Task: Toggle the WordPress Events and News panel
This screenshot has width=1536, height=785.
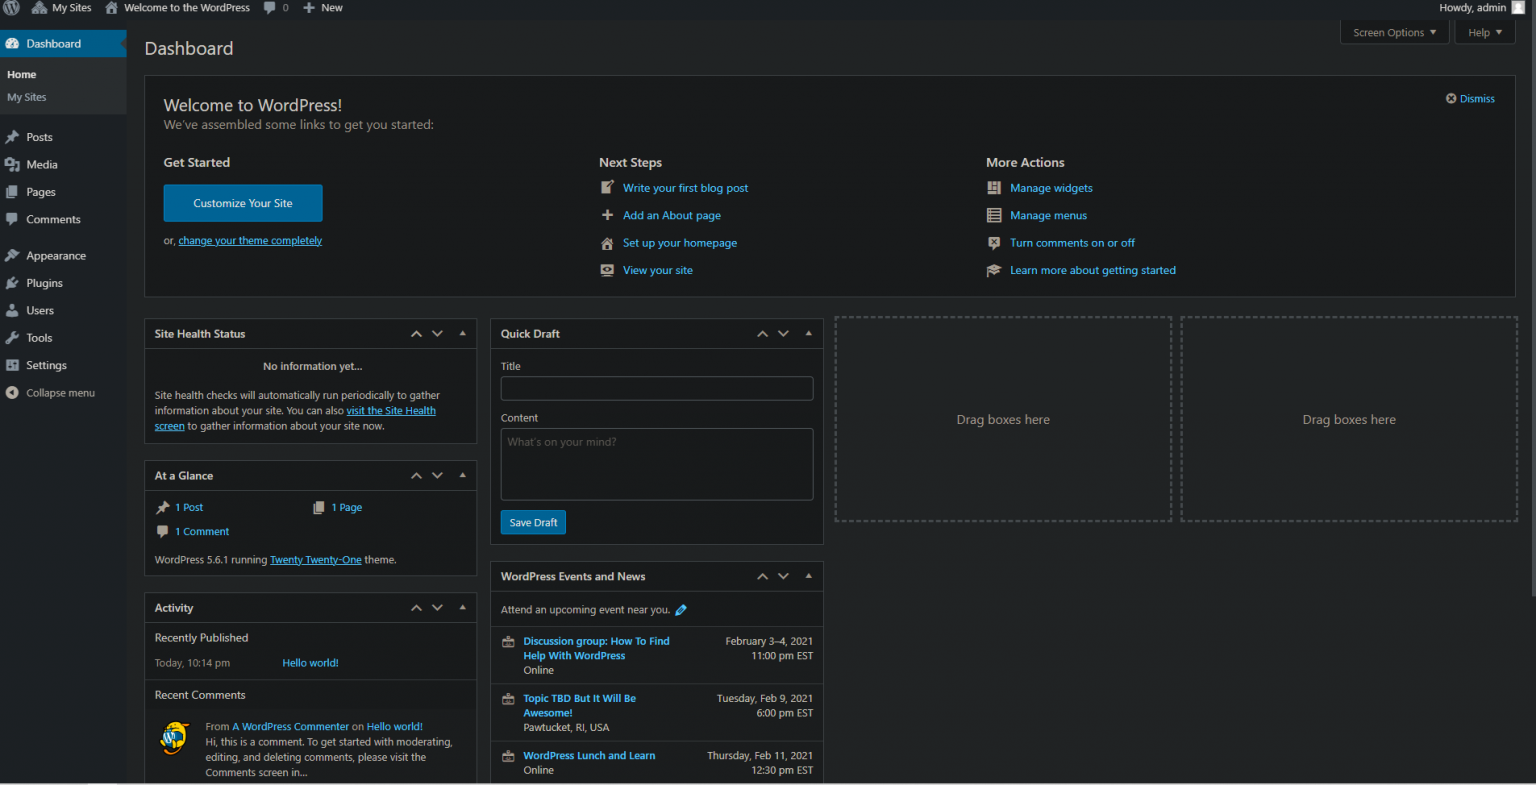Action: pyautogui.click(x=808, y=576)
